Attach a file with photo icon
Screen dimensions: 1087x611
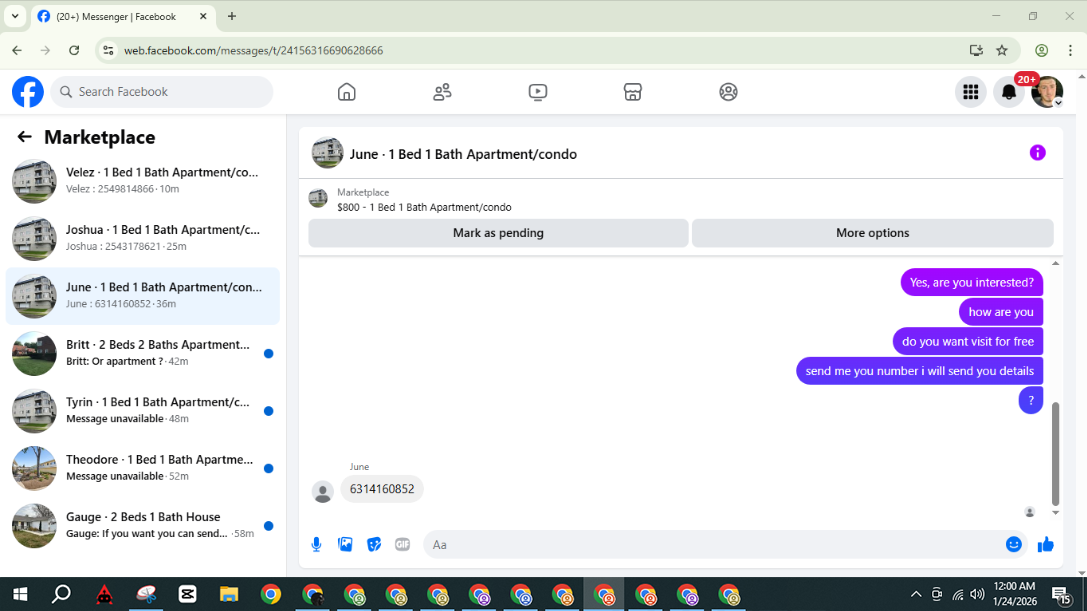[345, 544]
